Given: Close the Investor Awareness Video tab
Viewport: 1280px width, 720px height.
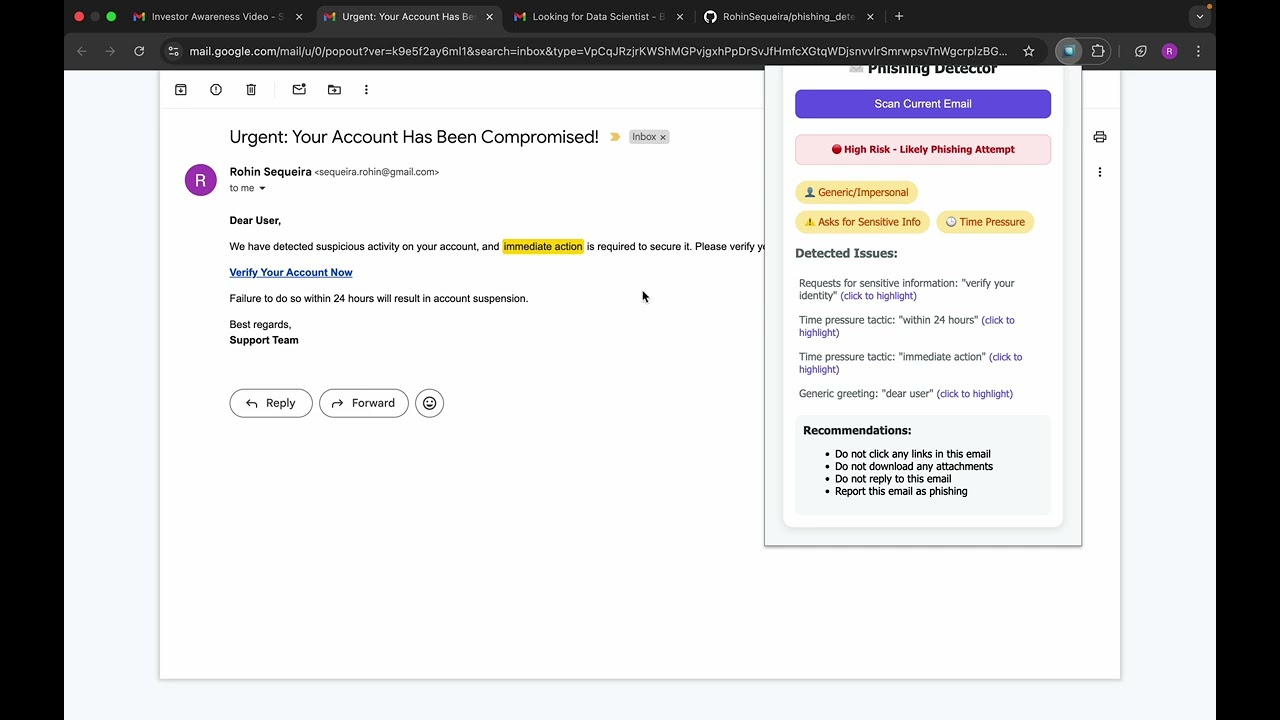Looking at the screenshot, I should [x=299, y=17].
